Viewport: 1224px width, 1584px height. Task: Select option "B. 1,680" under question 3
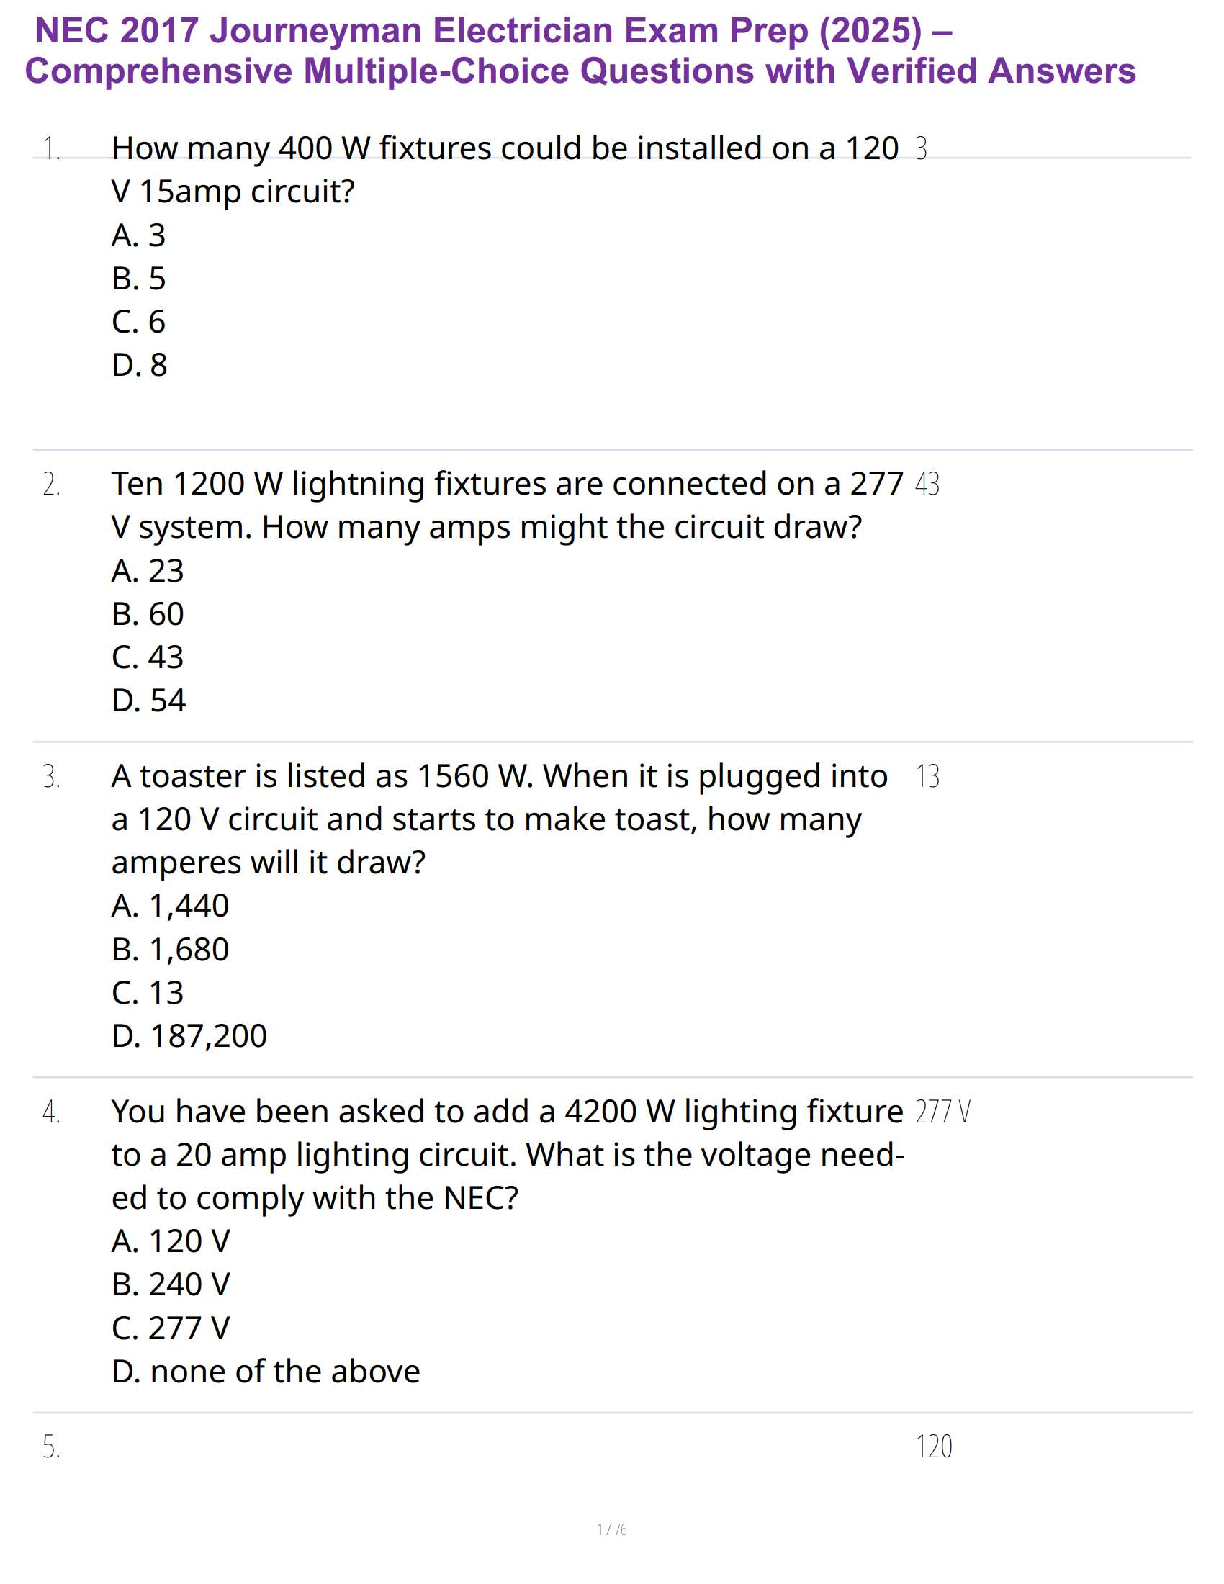(x=170, y=949)
